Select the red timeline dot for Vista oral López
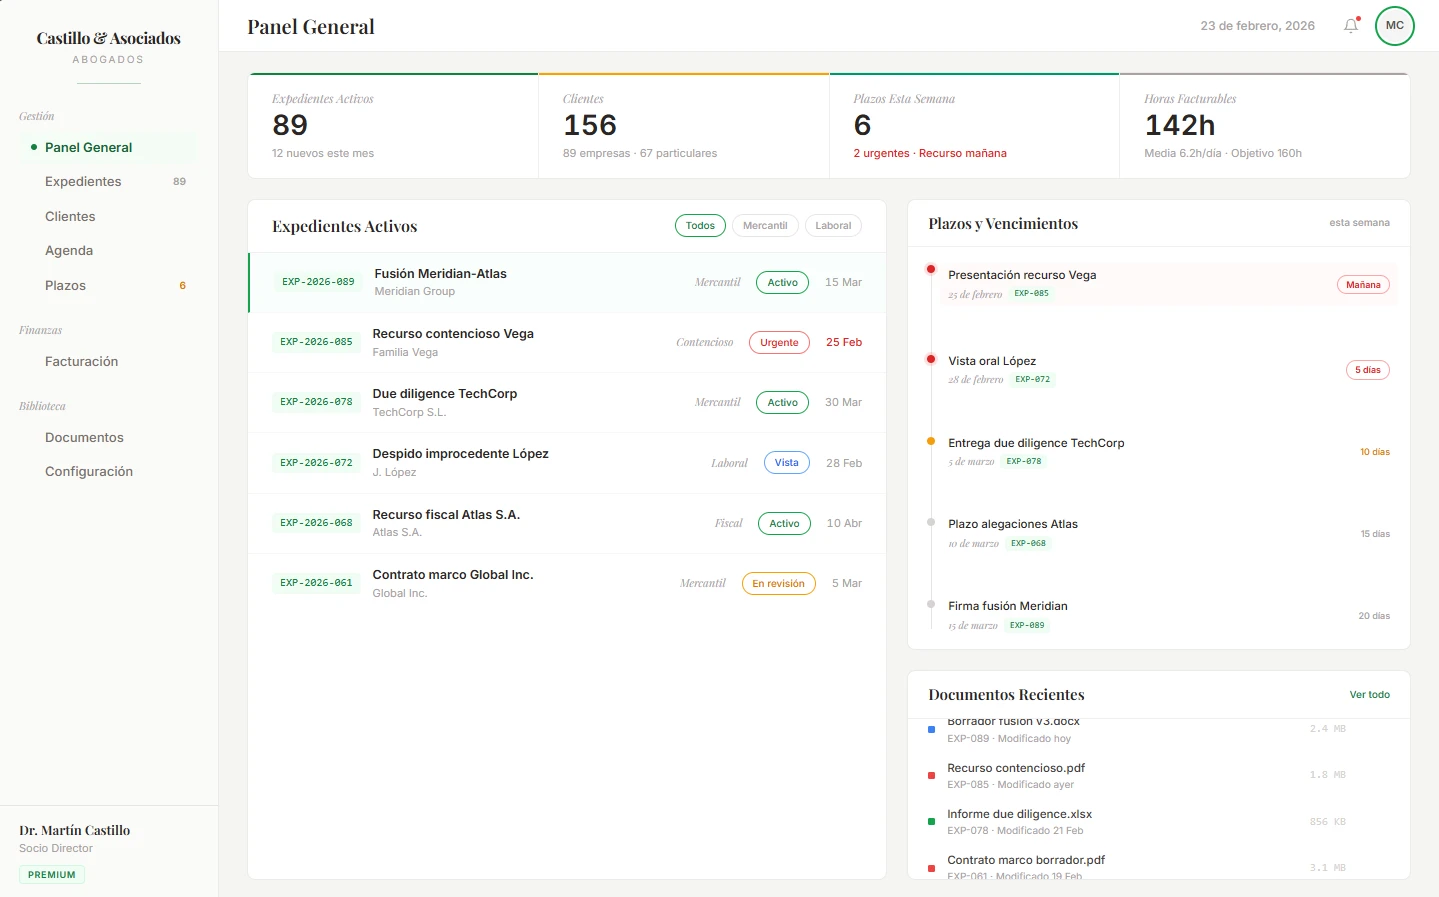This screenshot has width=1439, height=897. coord(931,360)
